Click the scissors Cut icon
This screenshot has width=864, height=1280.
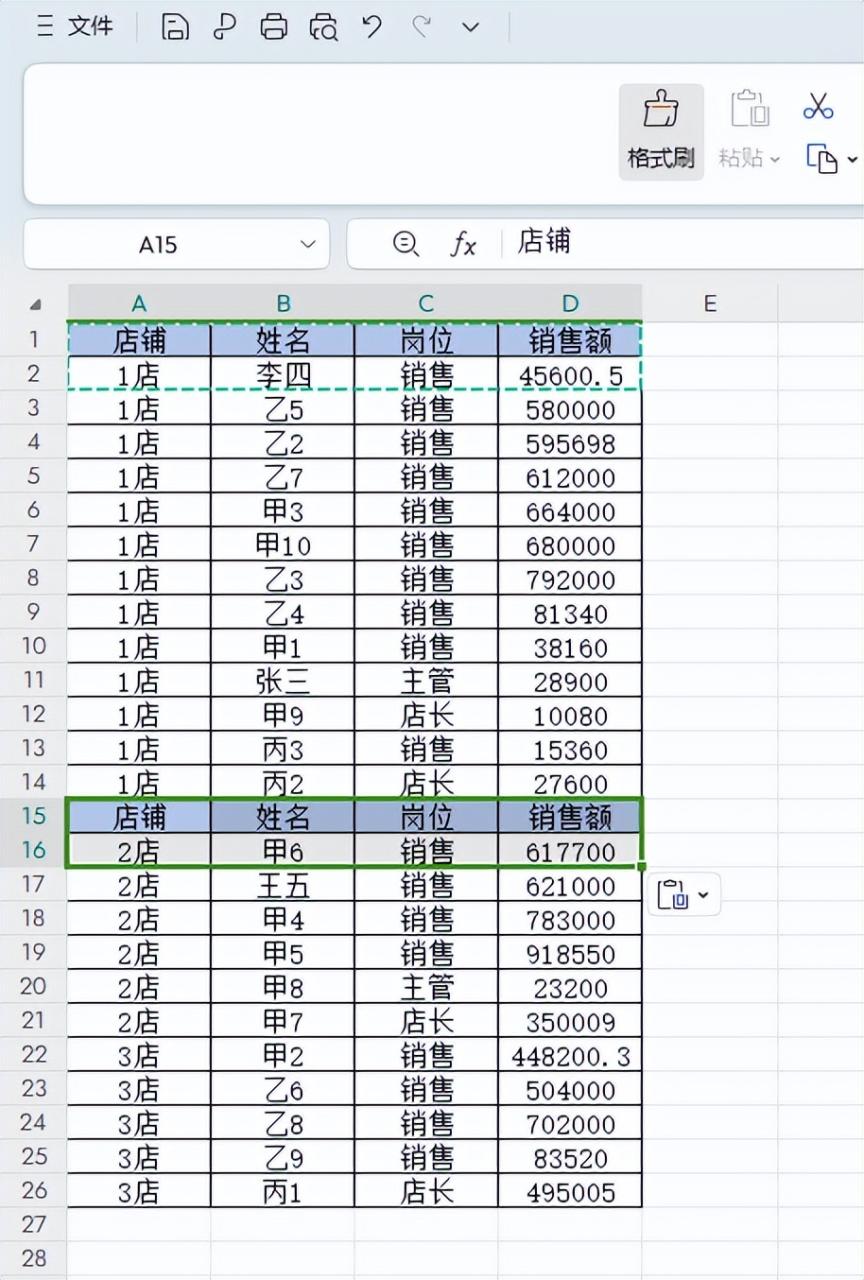click(x=818, y=105)
